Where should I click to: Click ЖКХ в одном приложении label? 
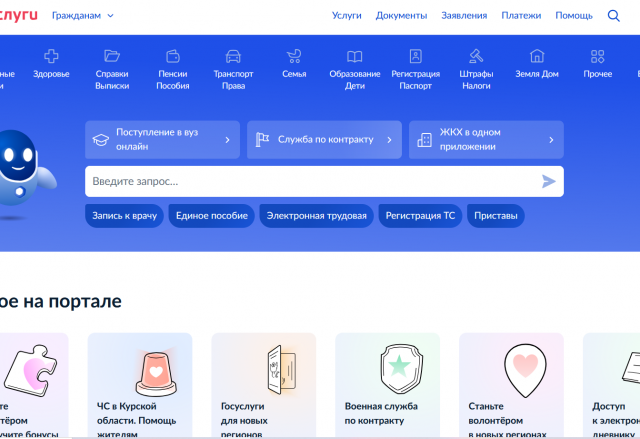point(470,140)
